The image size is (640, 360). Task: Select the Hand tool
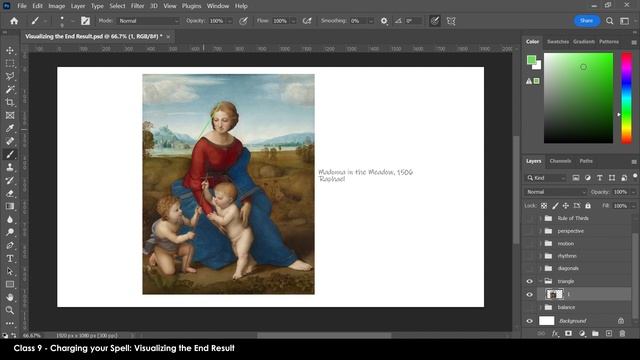(10, 297)
